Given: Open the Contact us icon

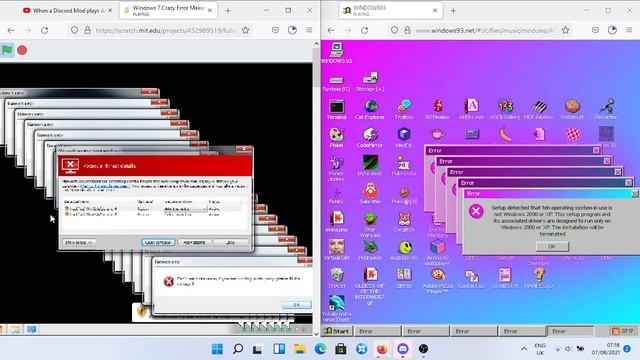Looking at the screenshot, I should [x=471, y=278].
